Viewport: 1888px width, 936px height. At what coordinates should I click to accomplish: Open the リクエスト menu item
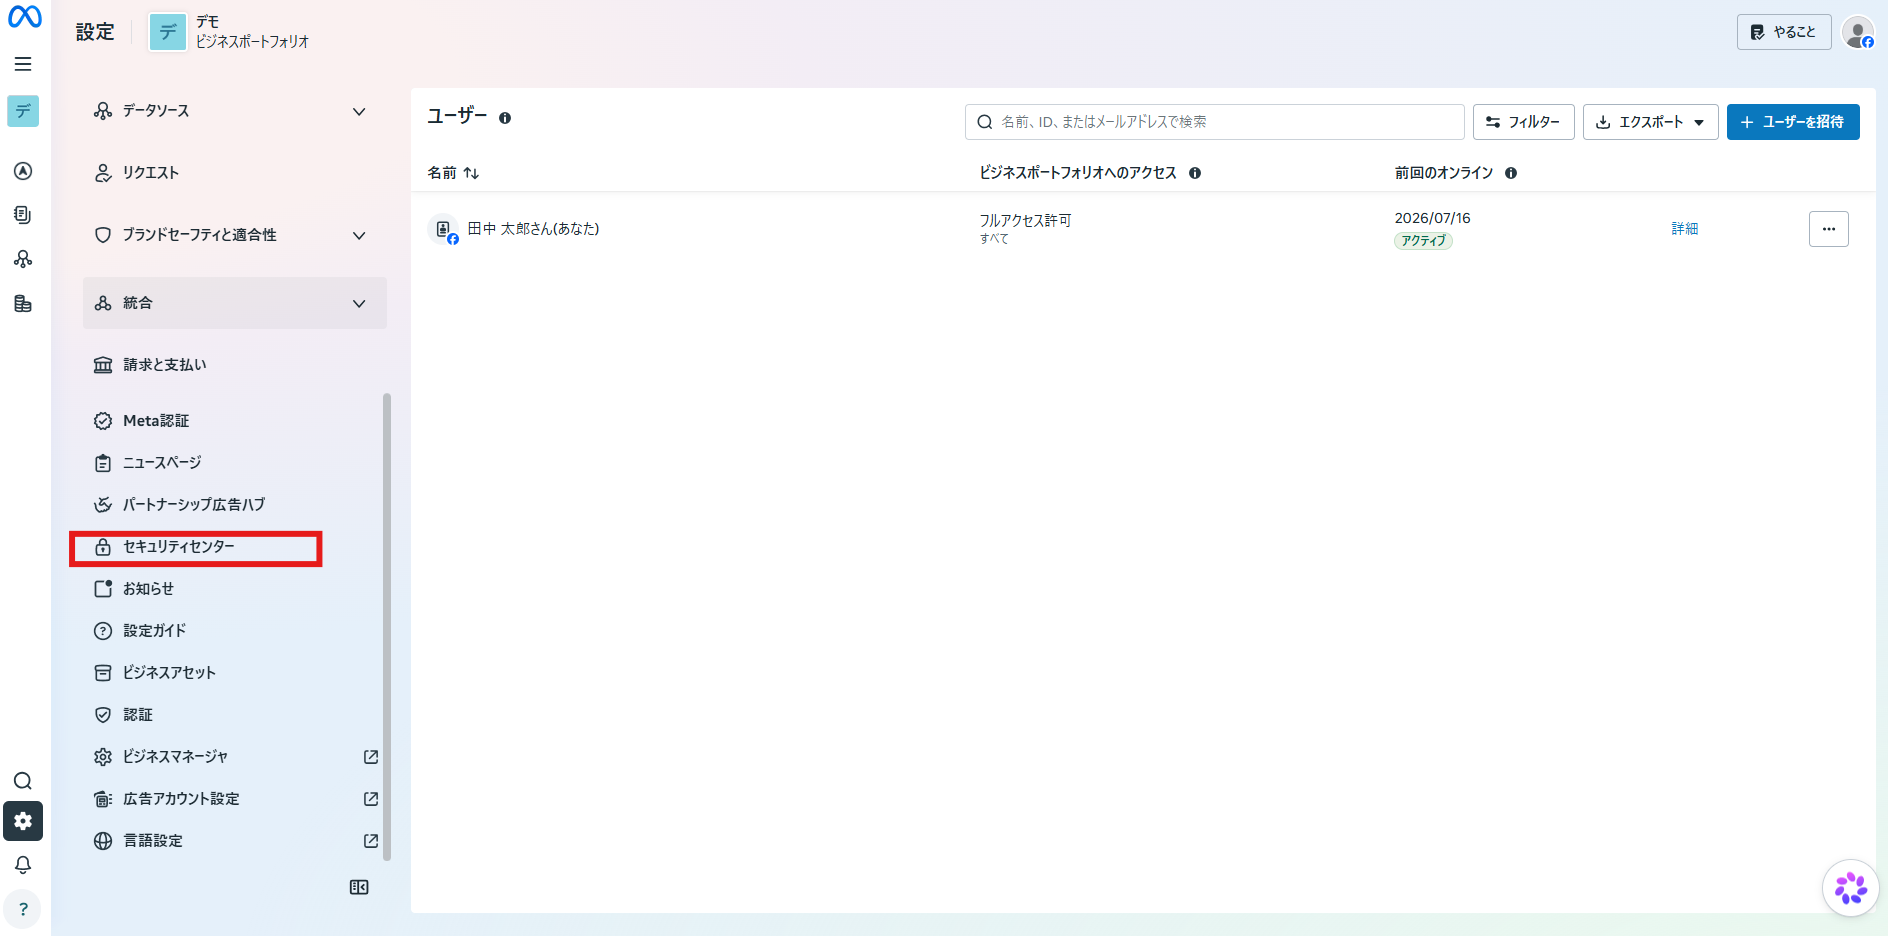pos(235,173)
